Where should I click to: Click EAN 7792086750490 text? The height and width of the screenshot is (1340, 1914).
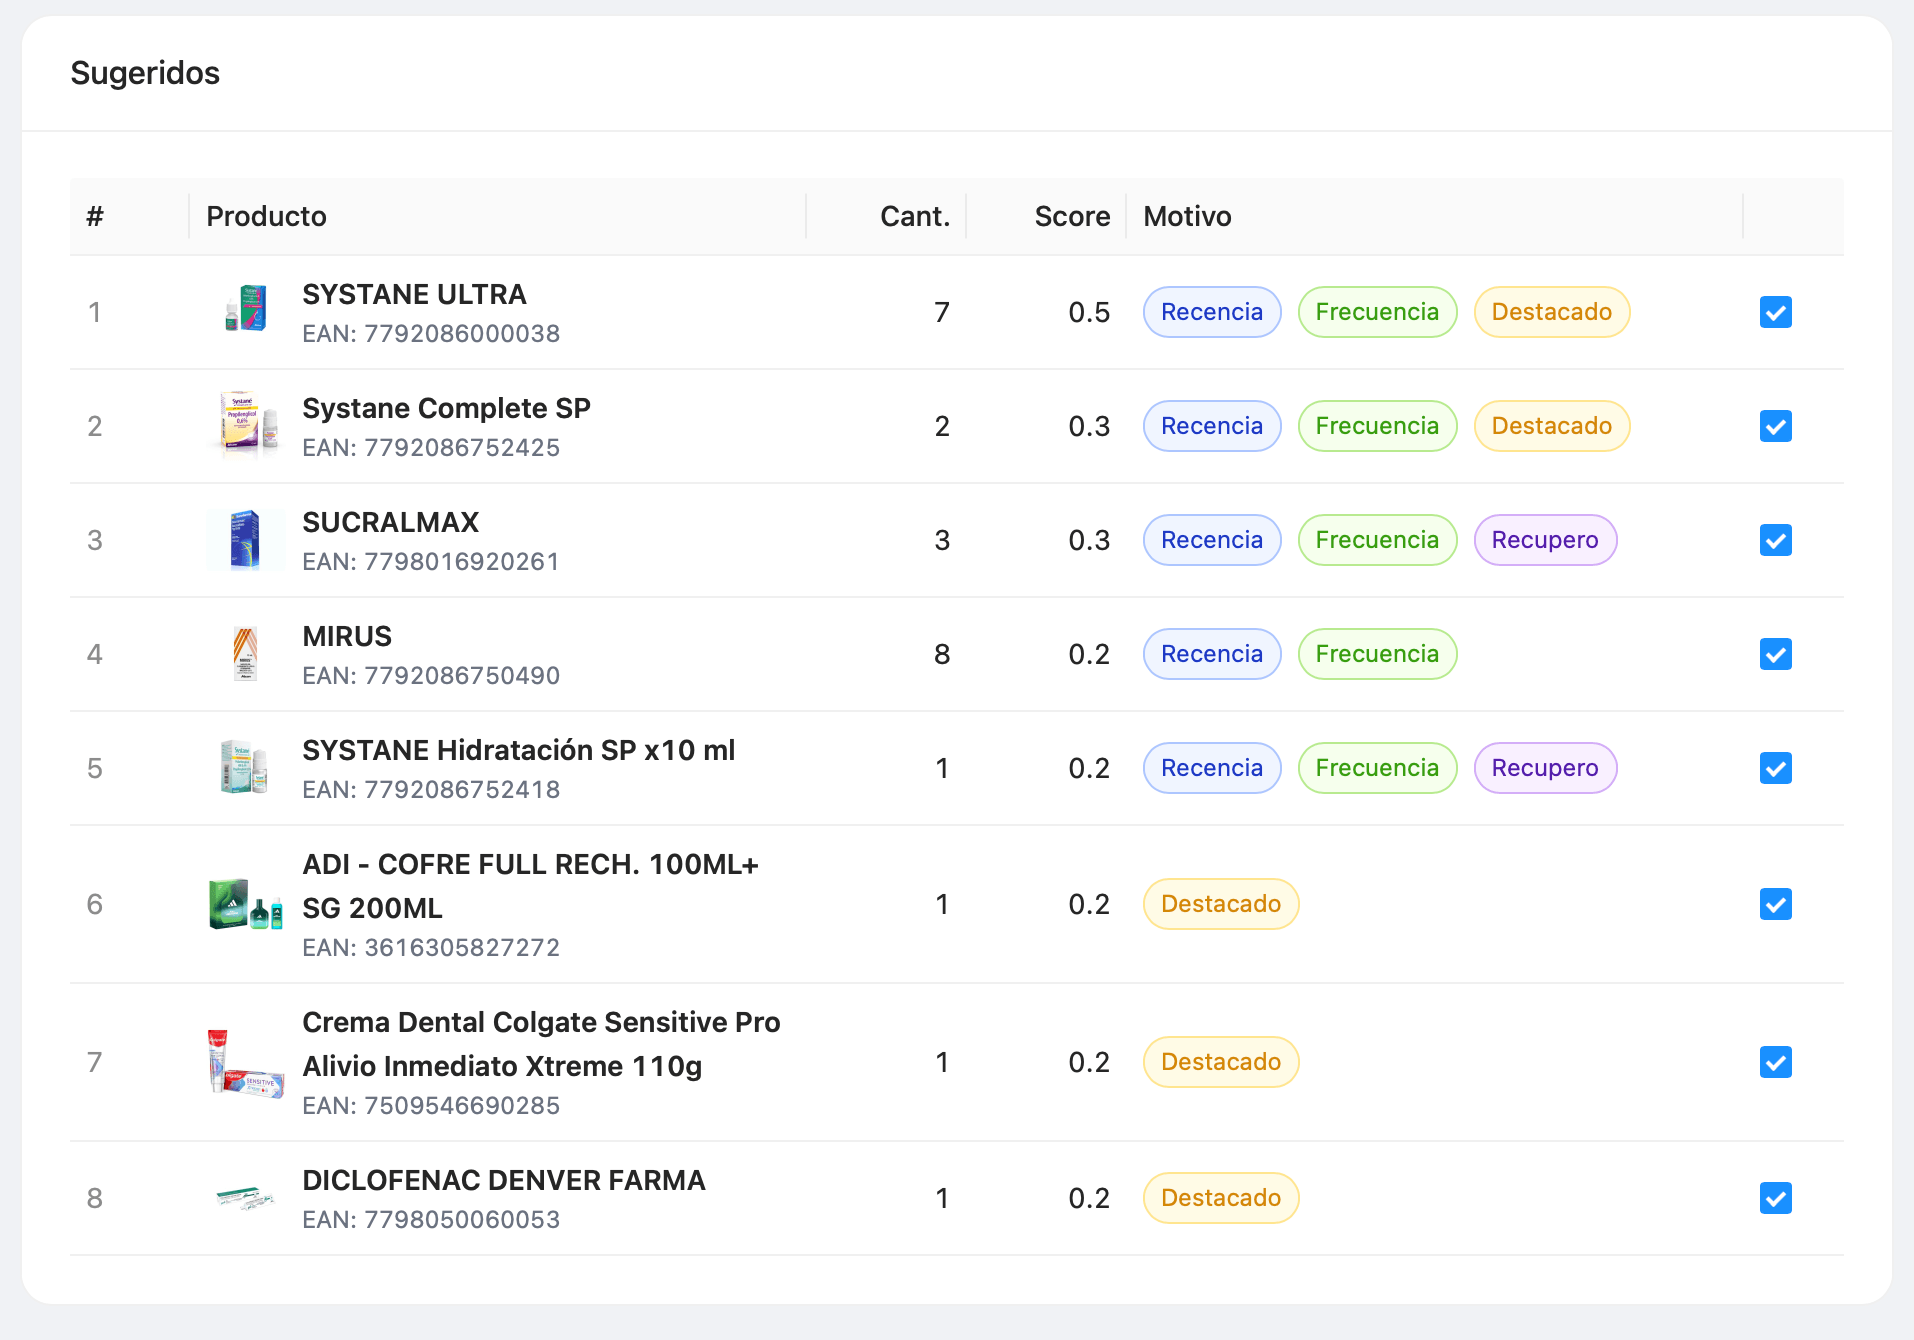[431, 676]
